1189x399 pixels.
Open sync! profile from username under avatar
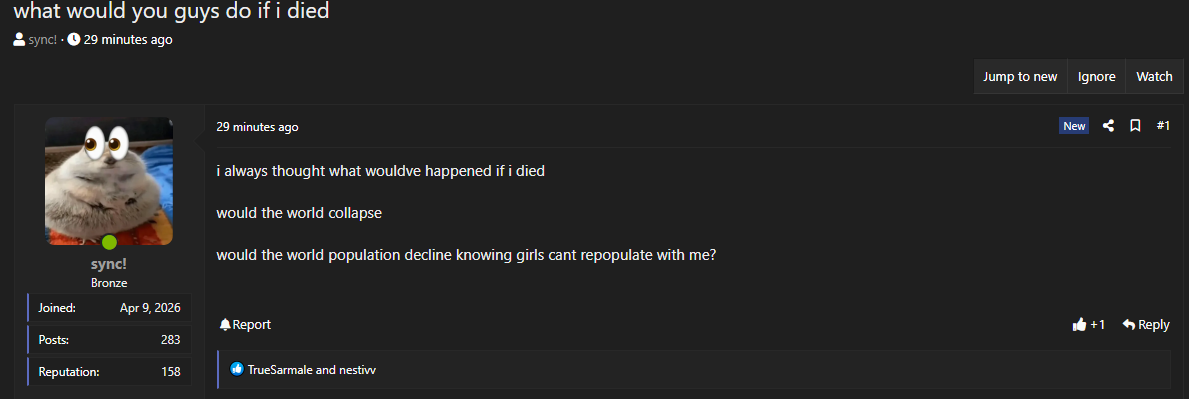(x=109, y=265)
